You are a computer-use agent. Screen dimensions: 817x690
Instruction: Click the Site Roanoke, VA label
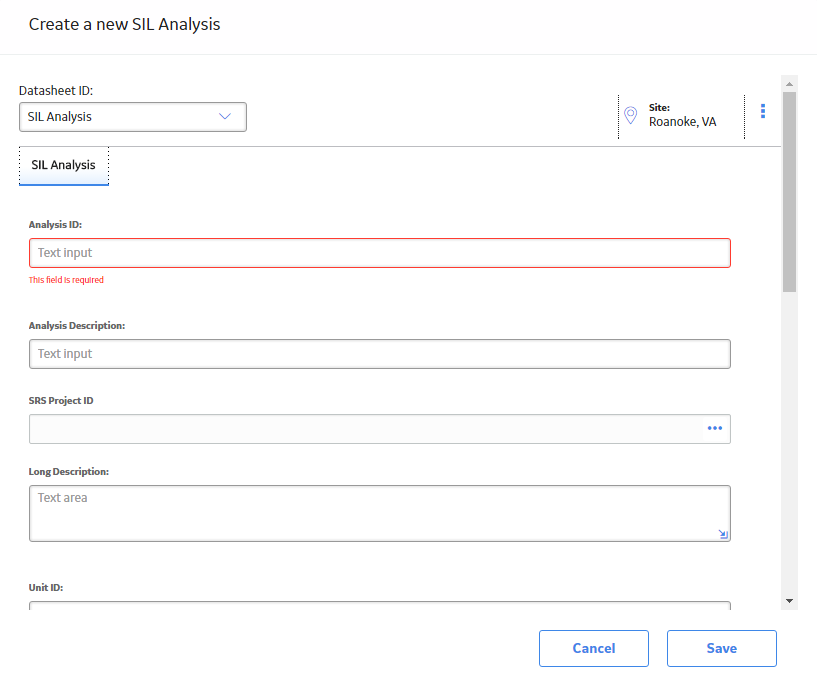[682, 115]
